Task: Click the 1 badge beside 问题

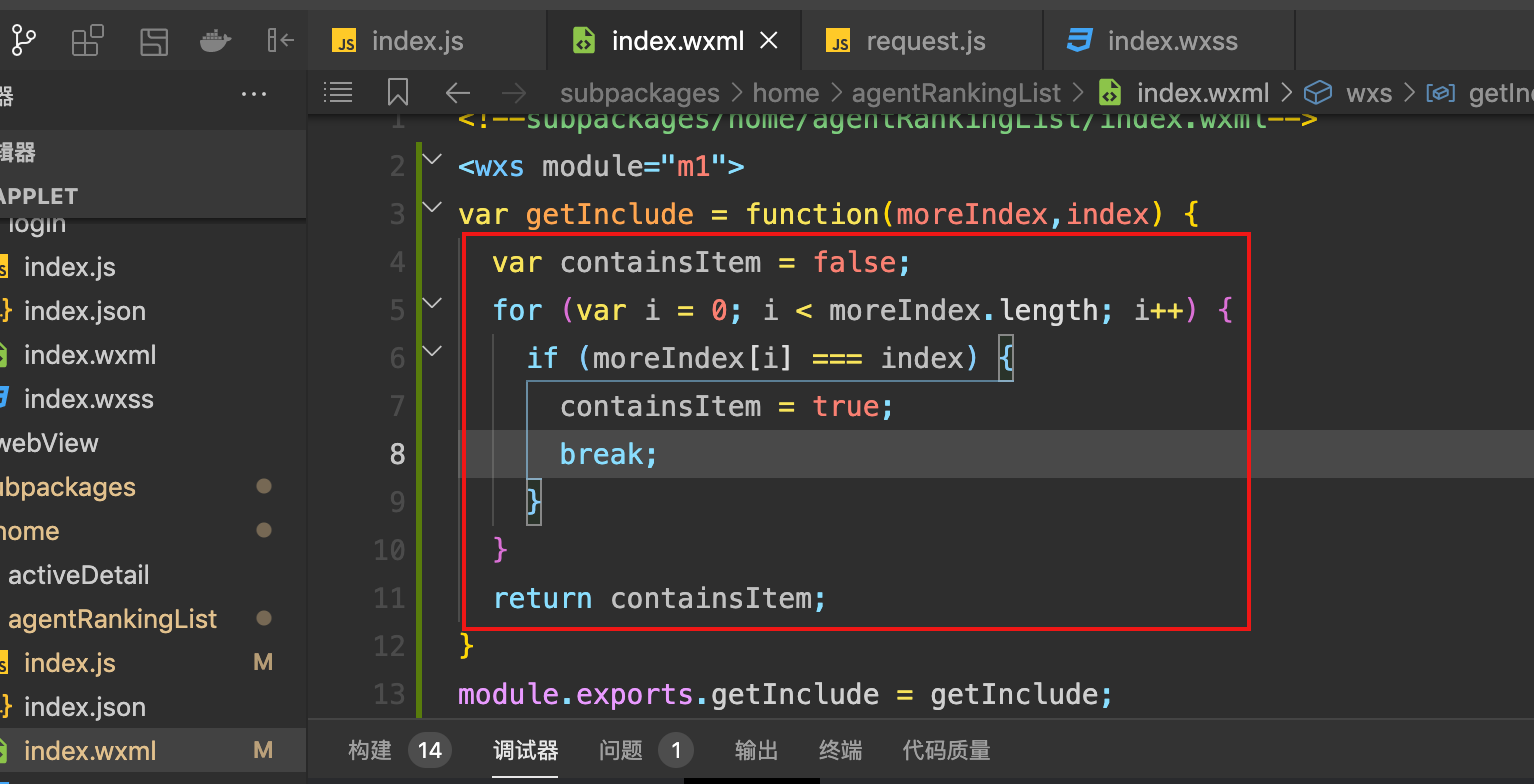Action: (x=676, y=750)
